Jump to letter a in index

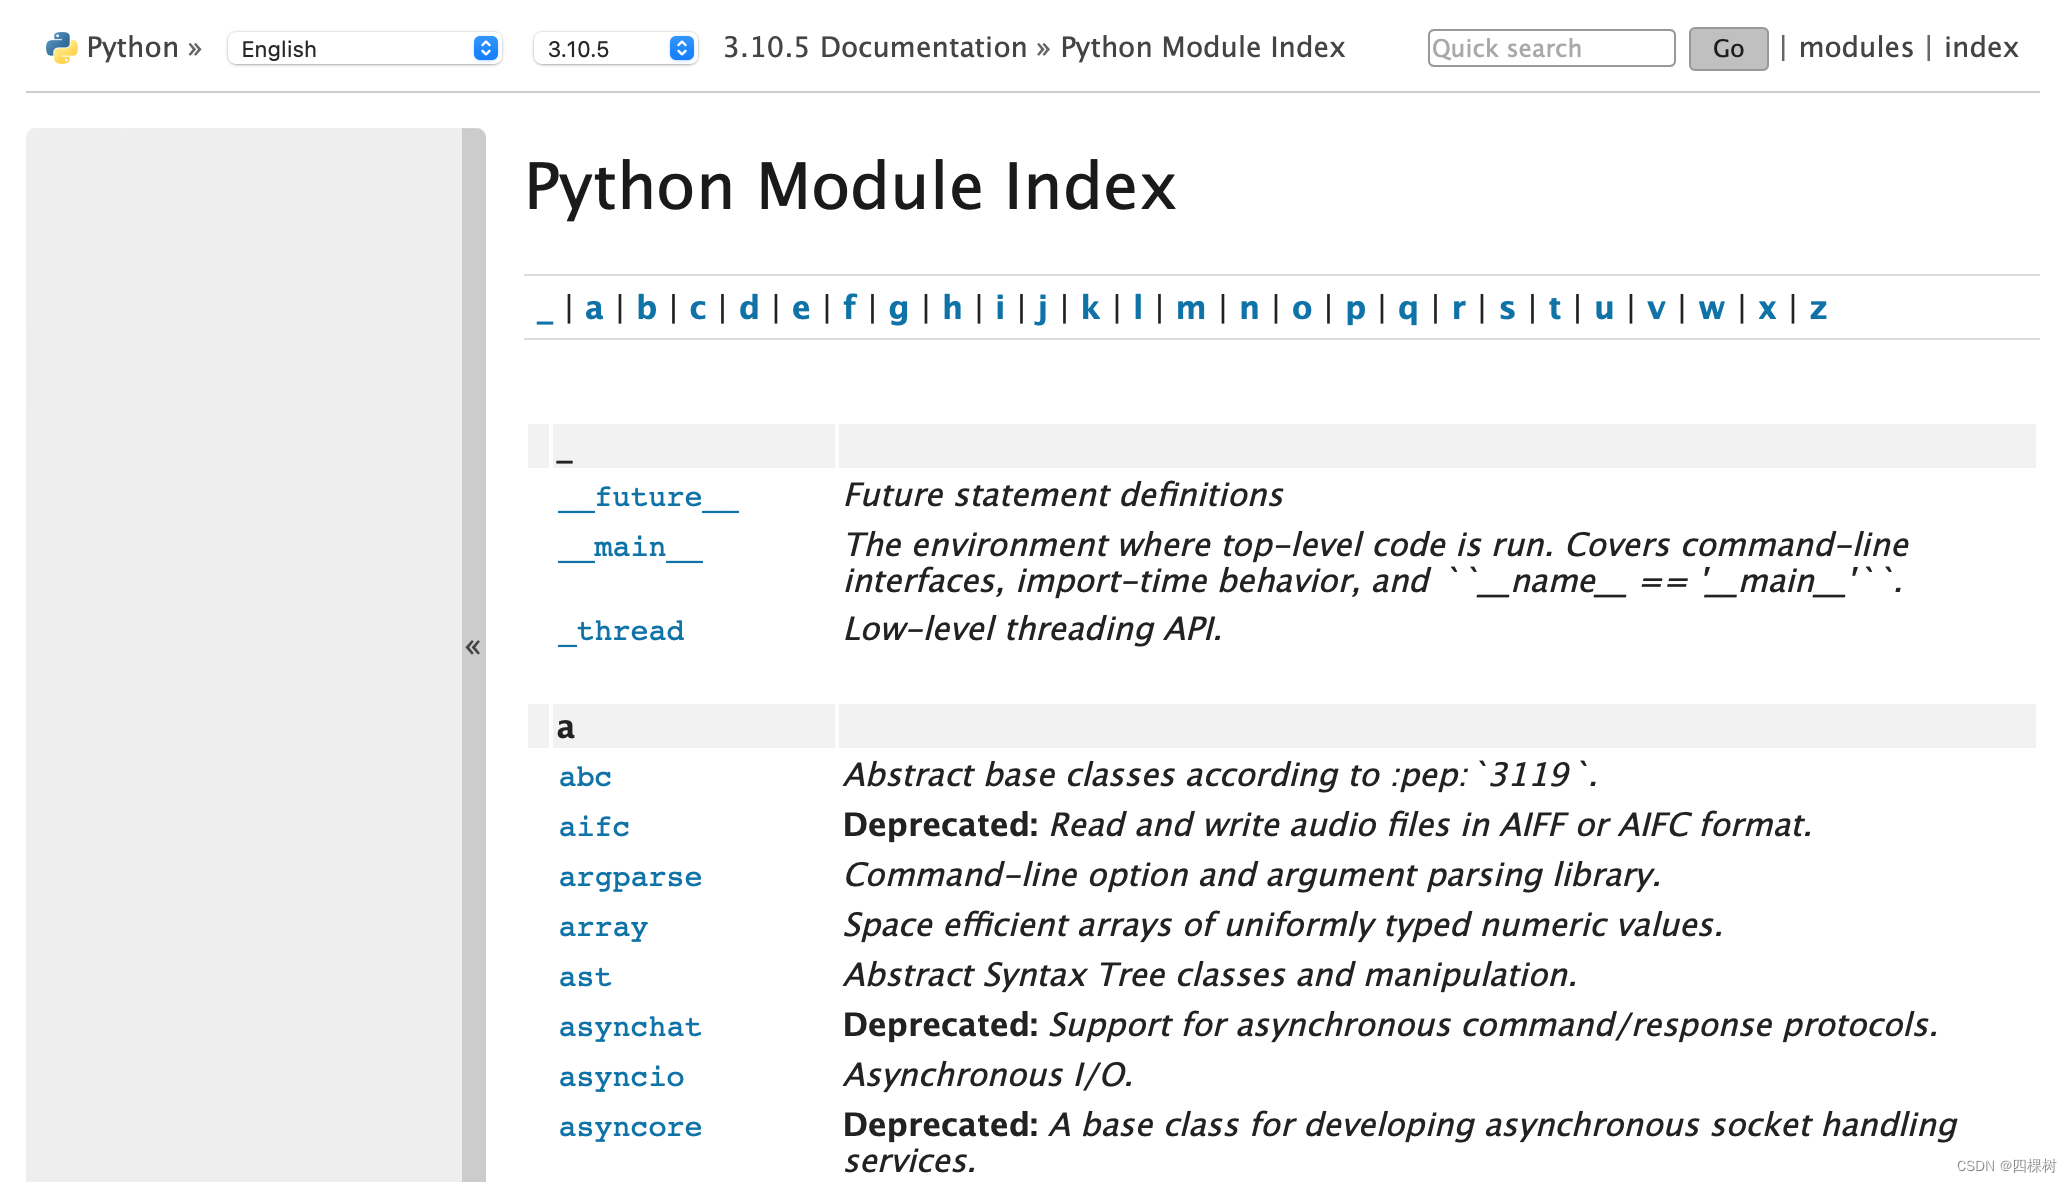[x=594, y=308]
